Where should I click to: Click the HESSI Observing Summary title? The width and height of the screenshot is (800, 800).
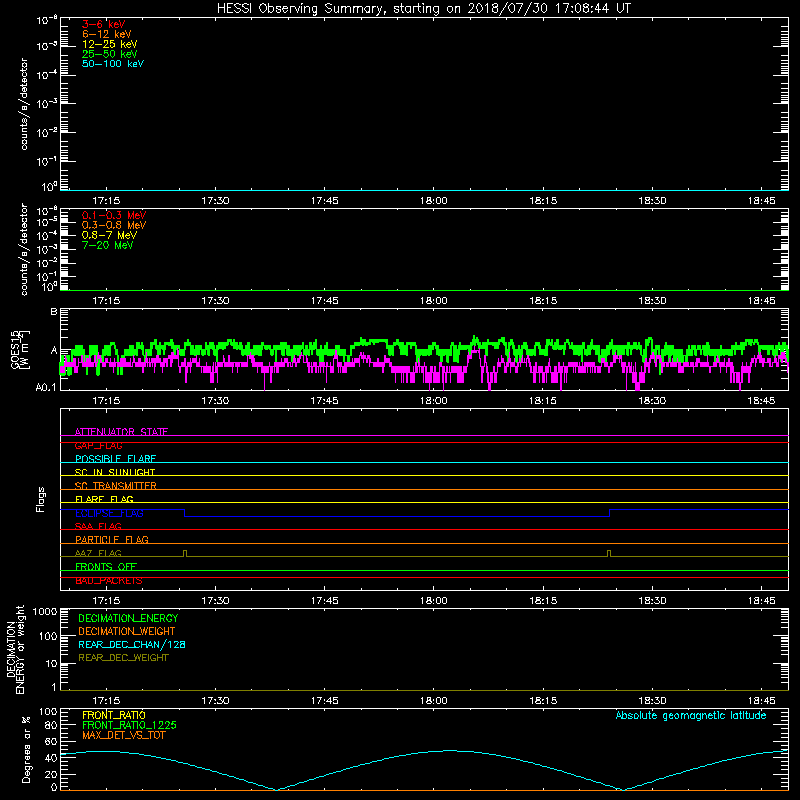(x=423, y=9)
